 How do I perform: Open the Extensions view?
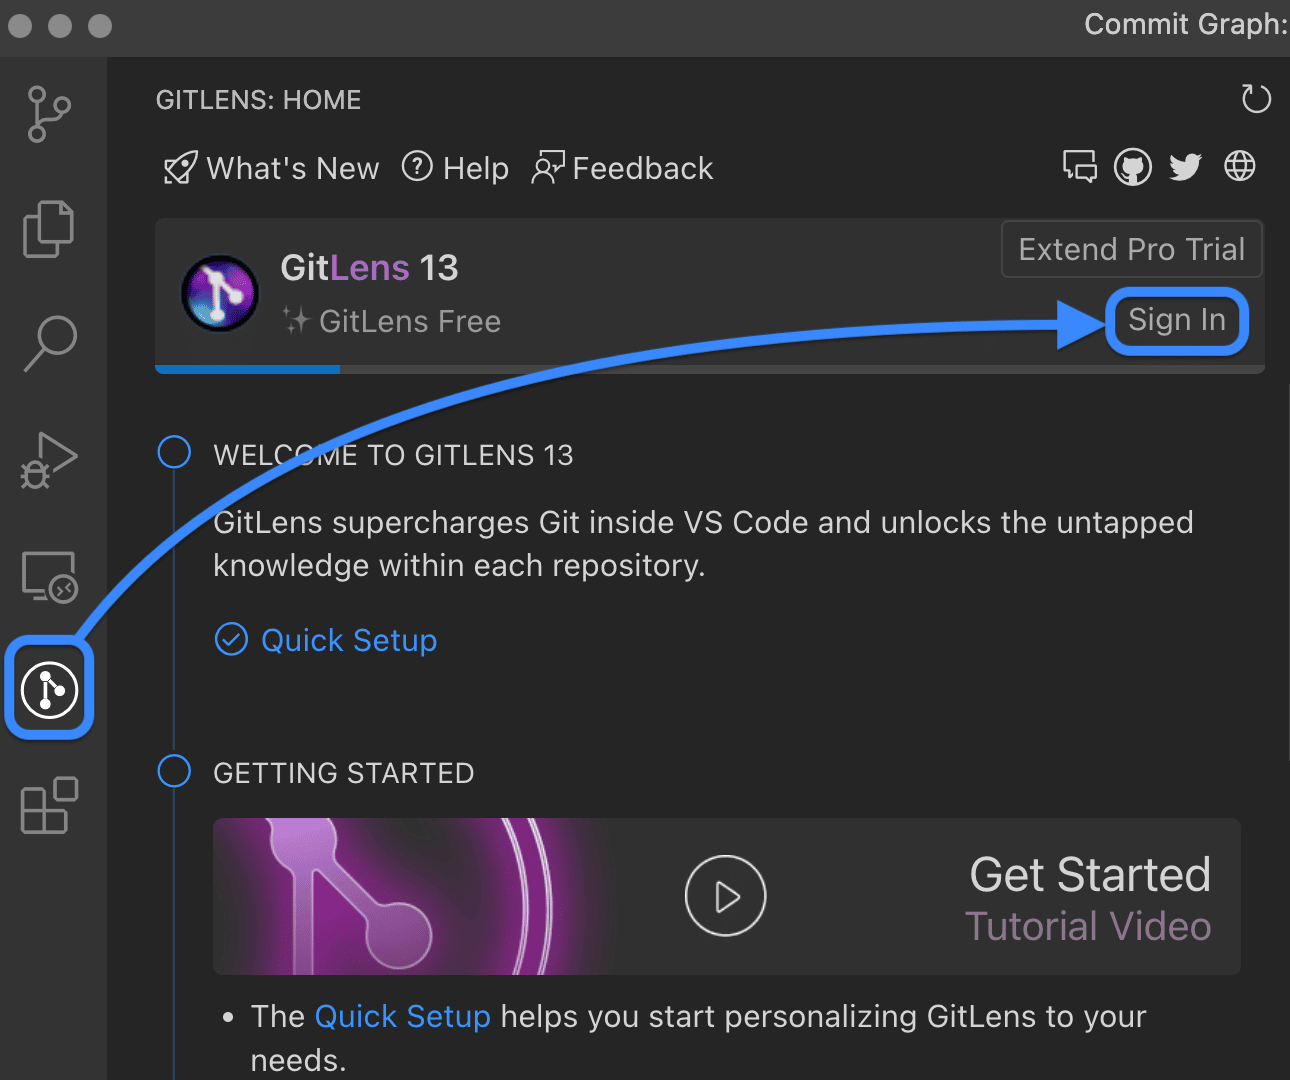tap(49, 805)
